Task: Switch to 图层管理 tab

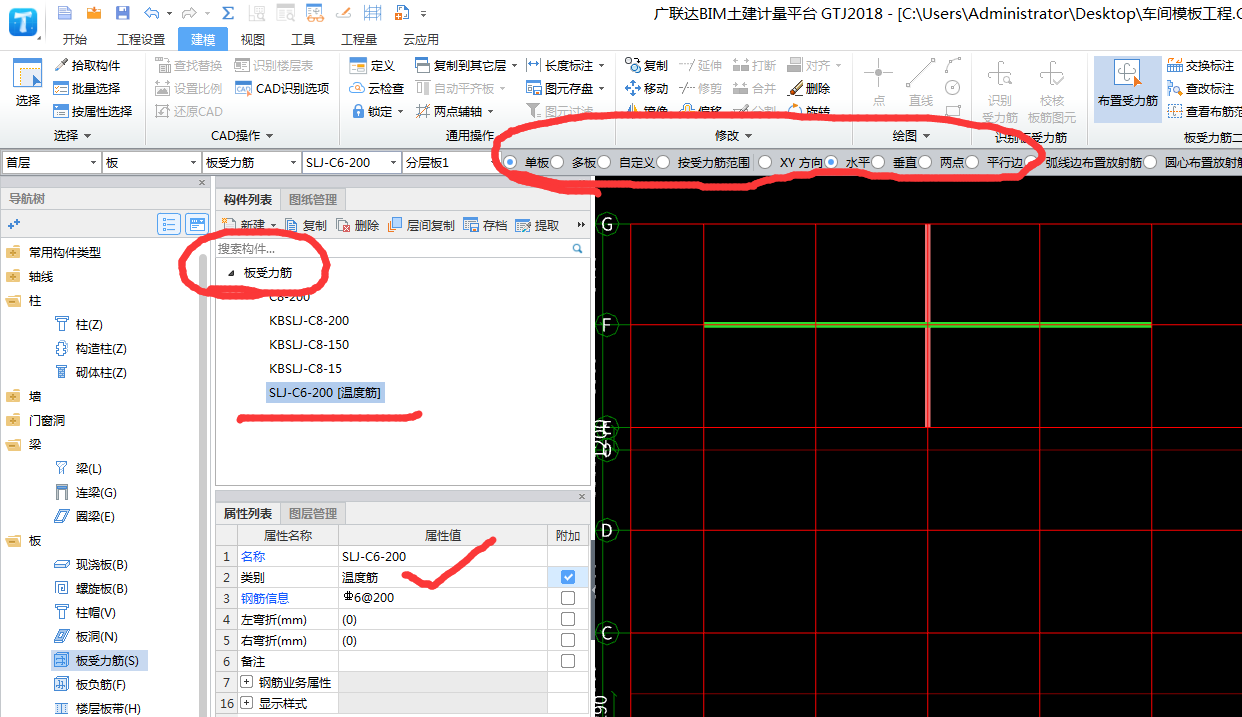Action: coord(313,513)
